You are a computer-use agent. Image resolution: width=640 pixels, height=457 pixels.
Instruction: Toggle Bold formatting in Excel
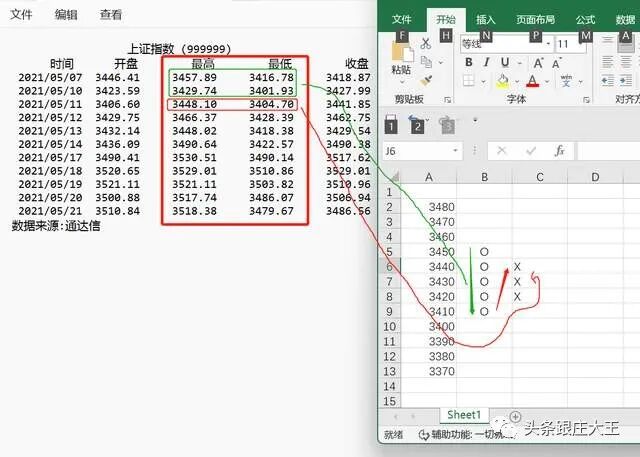(x=469, y=62)
